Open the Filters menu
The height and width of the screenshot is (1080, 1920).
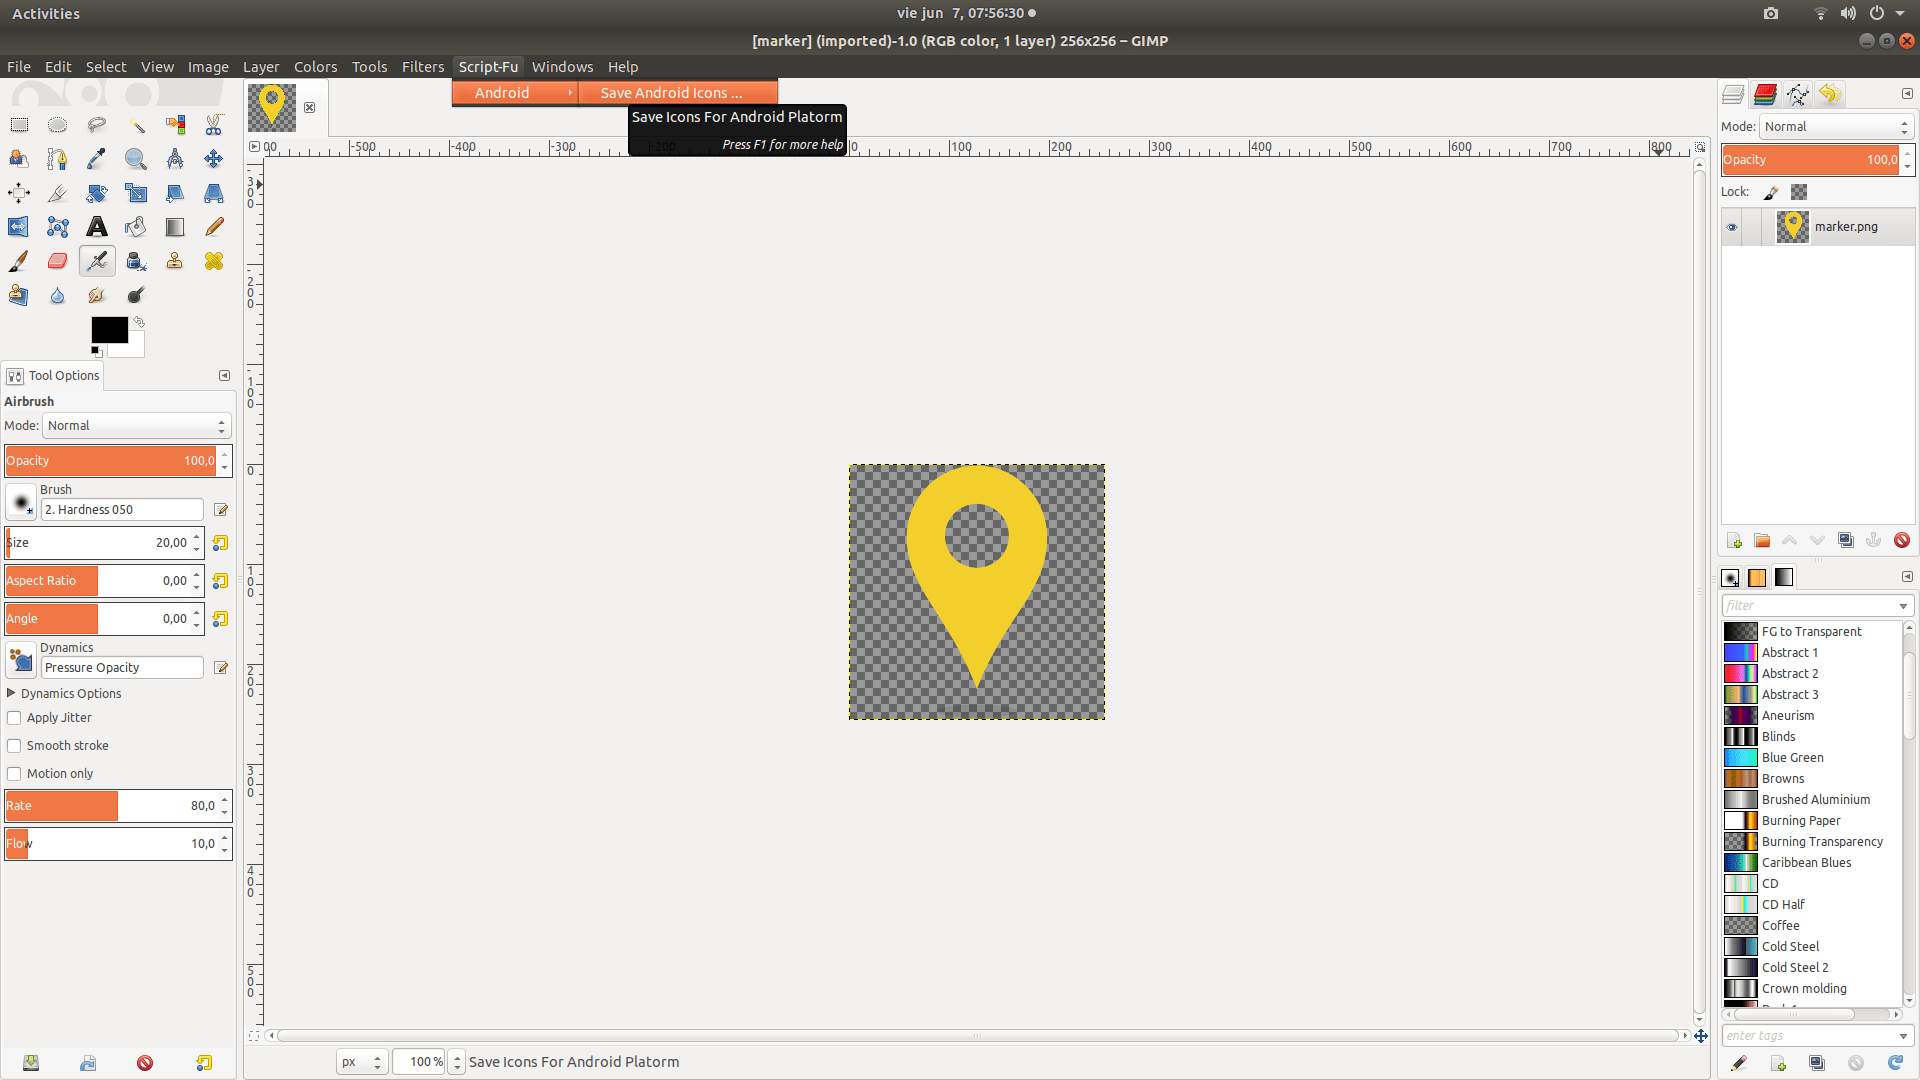tap(422, 67)
